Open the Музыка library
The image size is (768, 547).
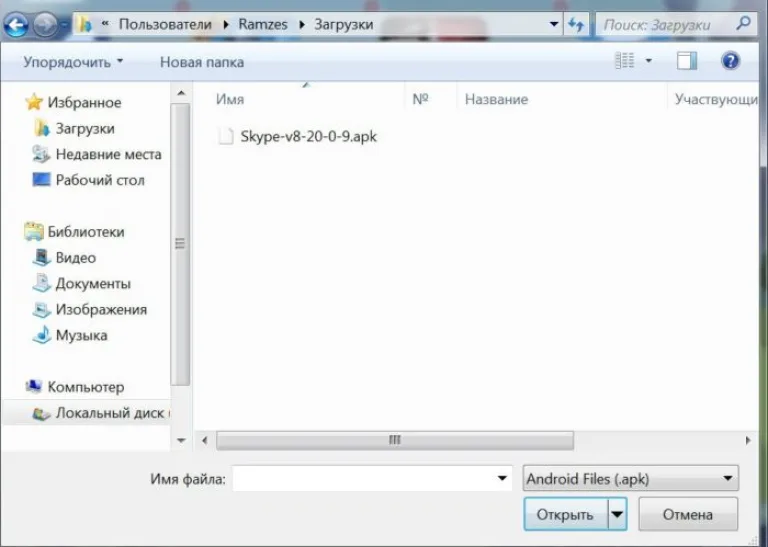(81, 335)
